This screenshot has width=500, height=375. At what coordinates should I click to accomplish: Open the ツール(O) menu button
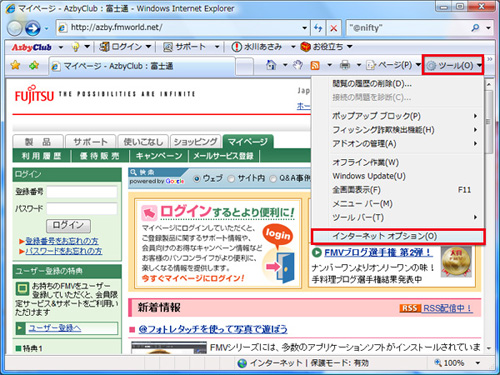pyautogui.click(x=453, y=65)
